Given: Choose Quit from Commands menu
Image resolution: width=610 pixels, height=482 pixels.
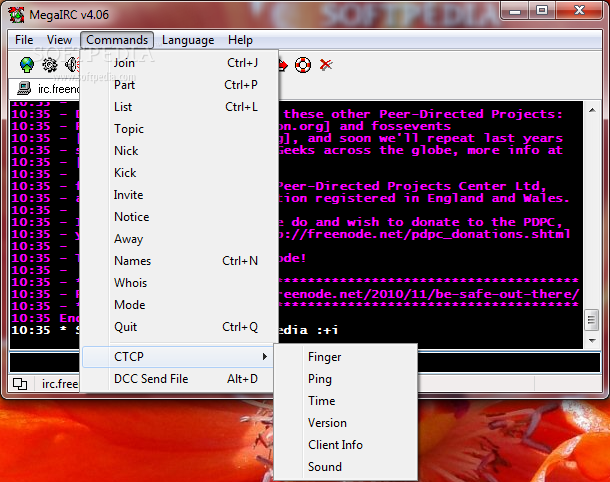Looking at the screenshot, I should tap(179, 327).
